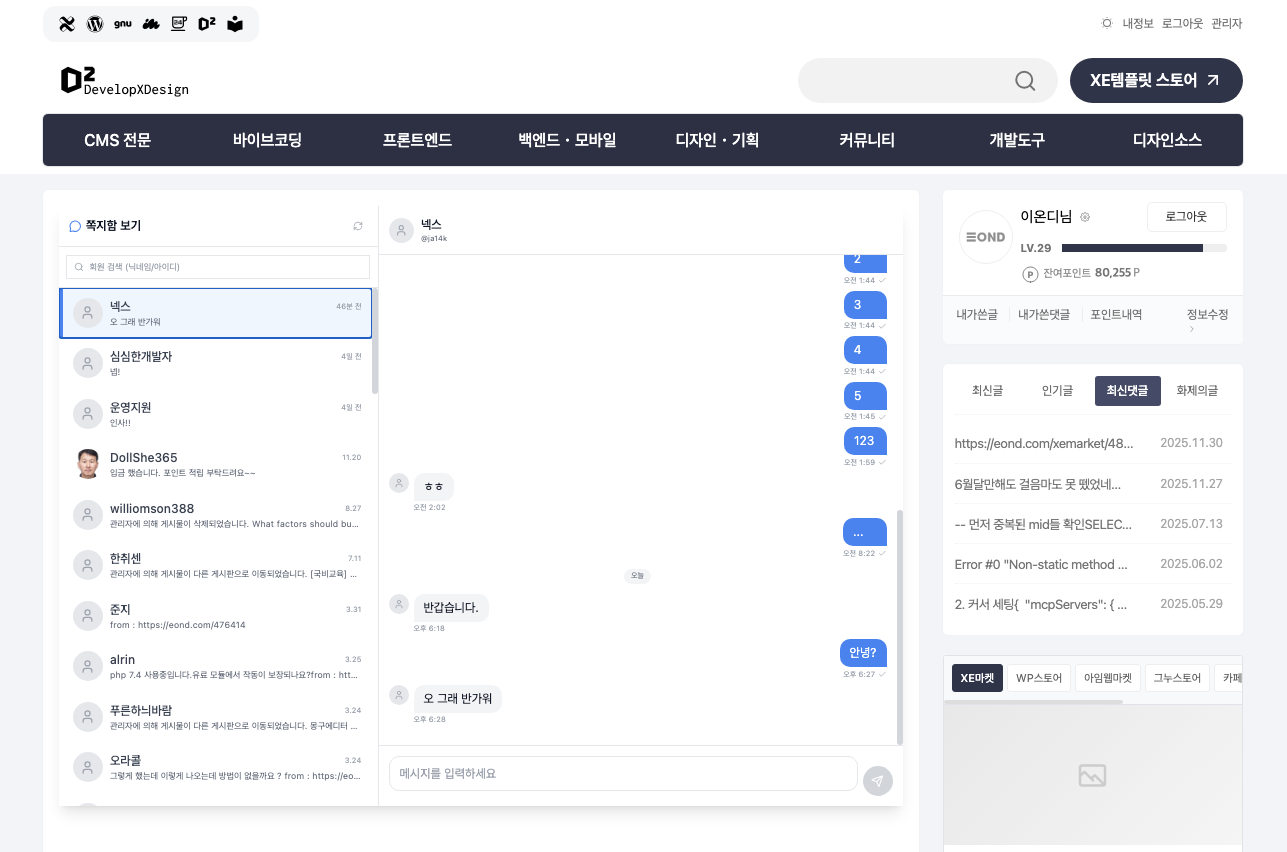Click the gear icon beside 이온디님
The width and height of the screenshot is (1287, 852).
tap(1085, 217)
